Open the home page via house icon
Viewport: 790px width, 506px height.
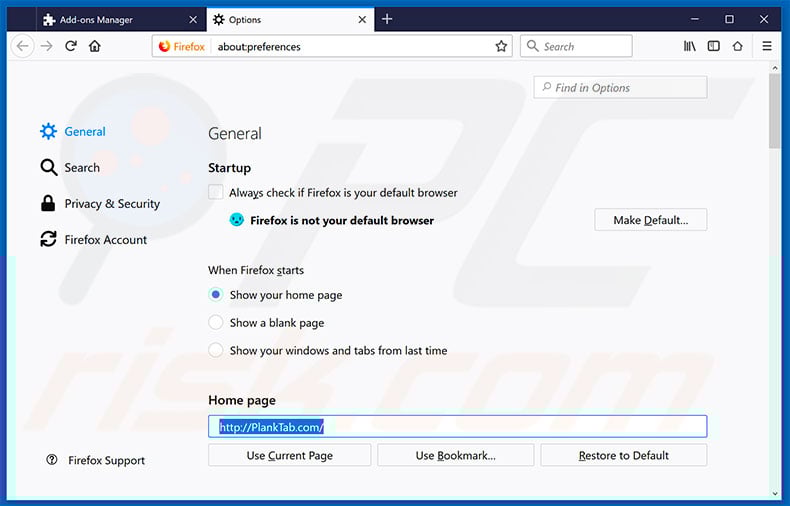pyautogui.click(x=95, y=46)
